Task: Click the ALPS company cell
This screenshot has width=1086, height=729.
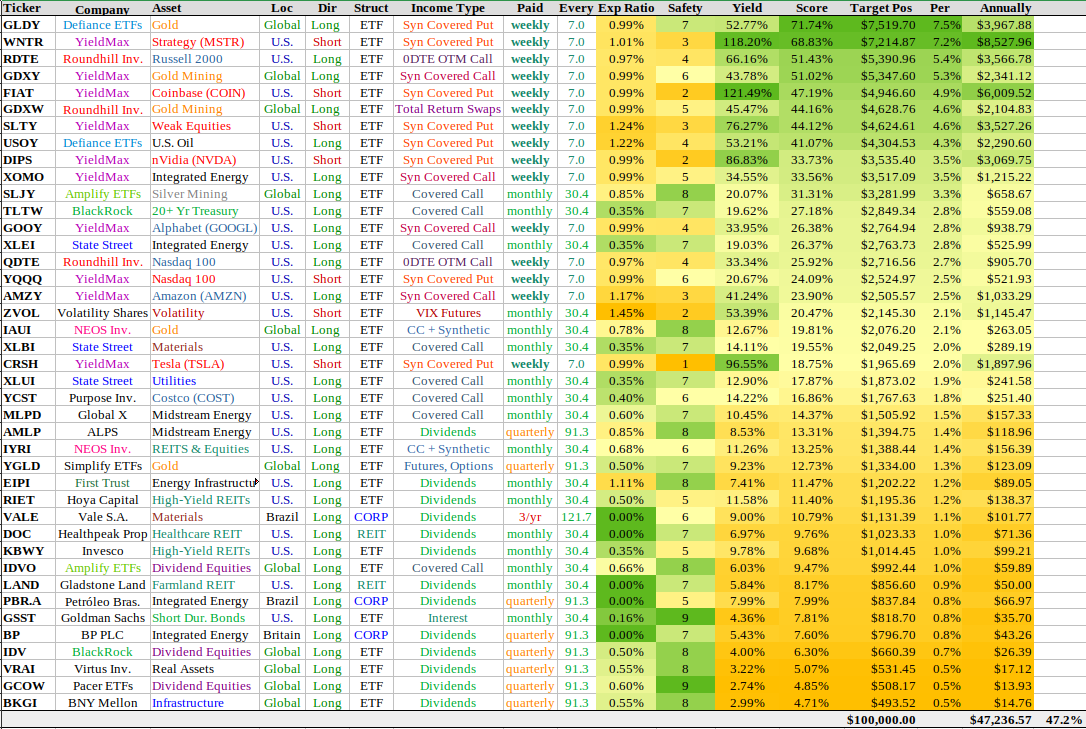Action: point(103,432)
